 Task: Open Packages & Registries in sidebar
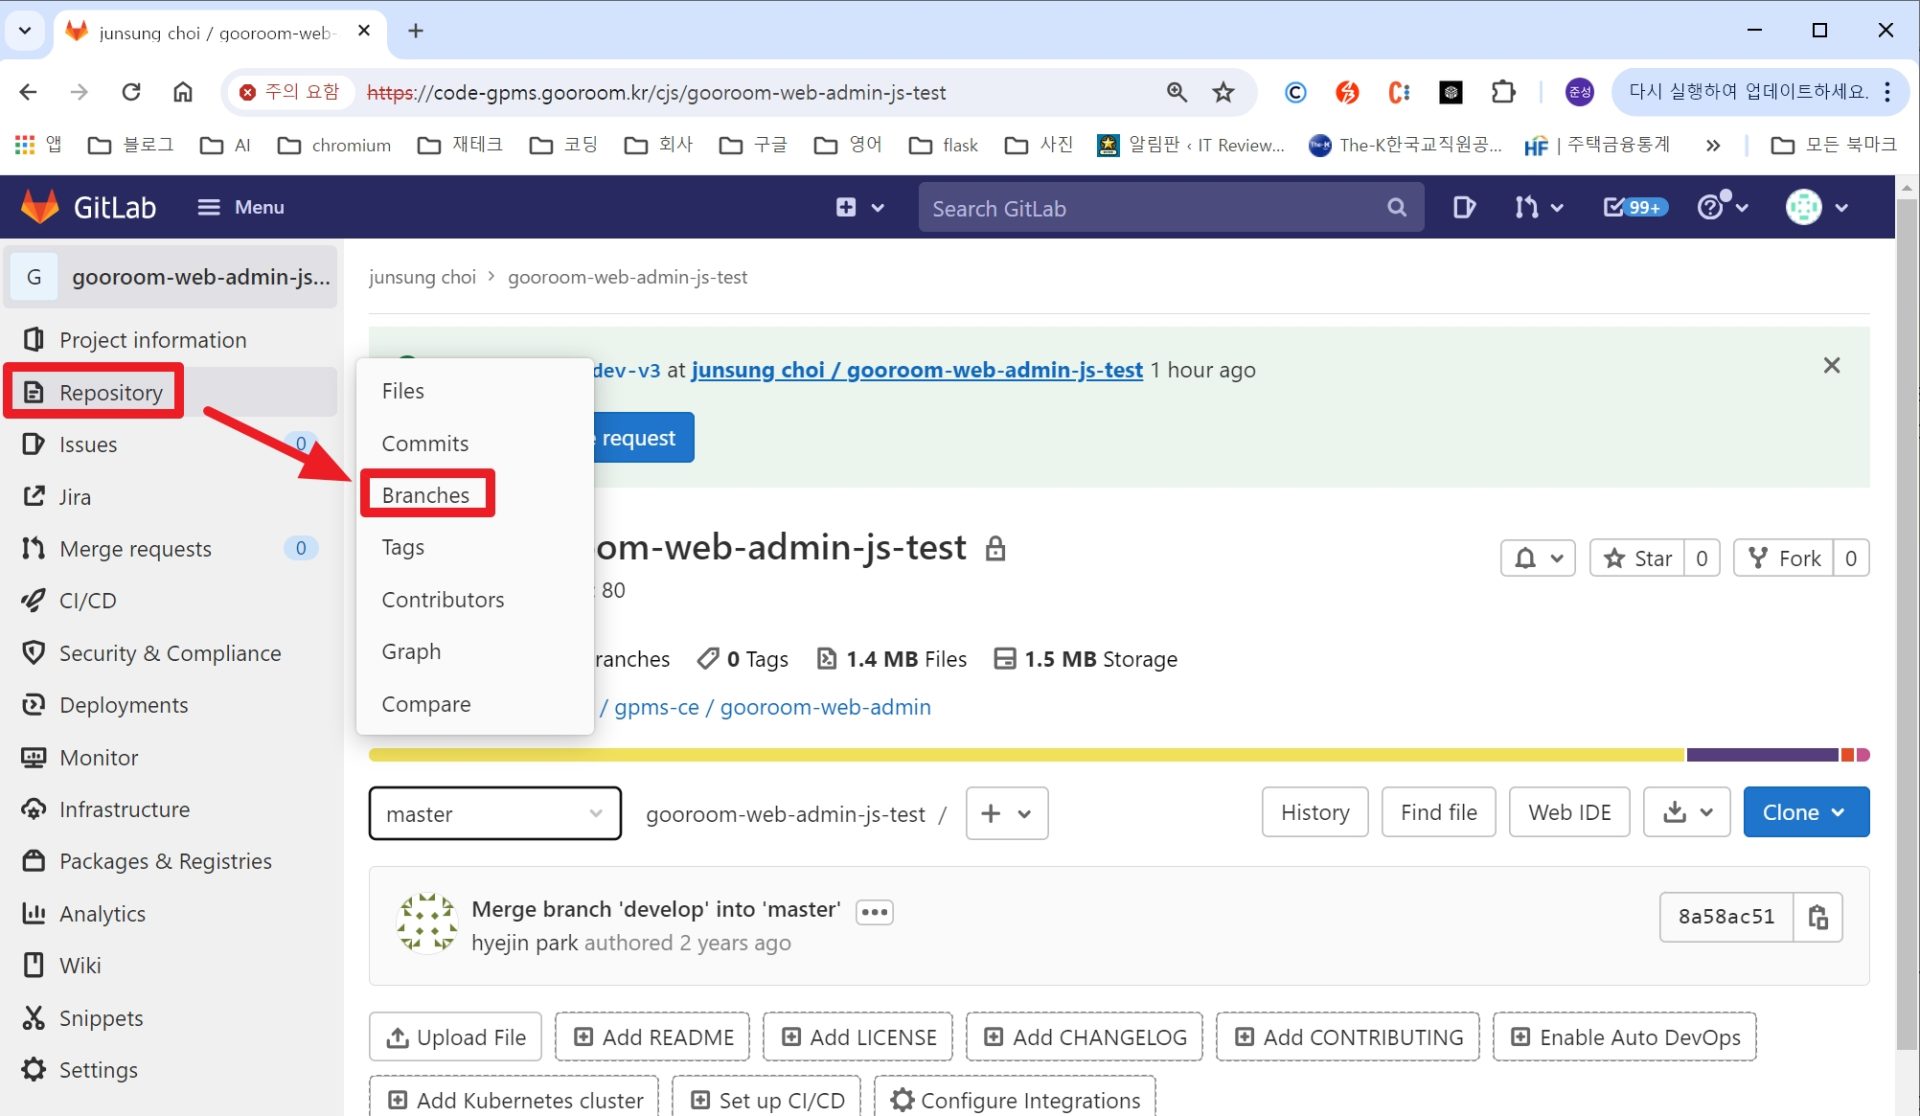(x=165, y=860)
